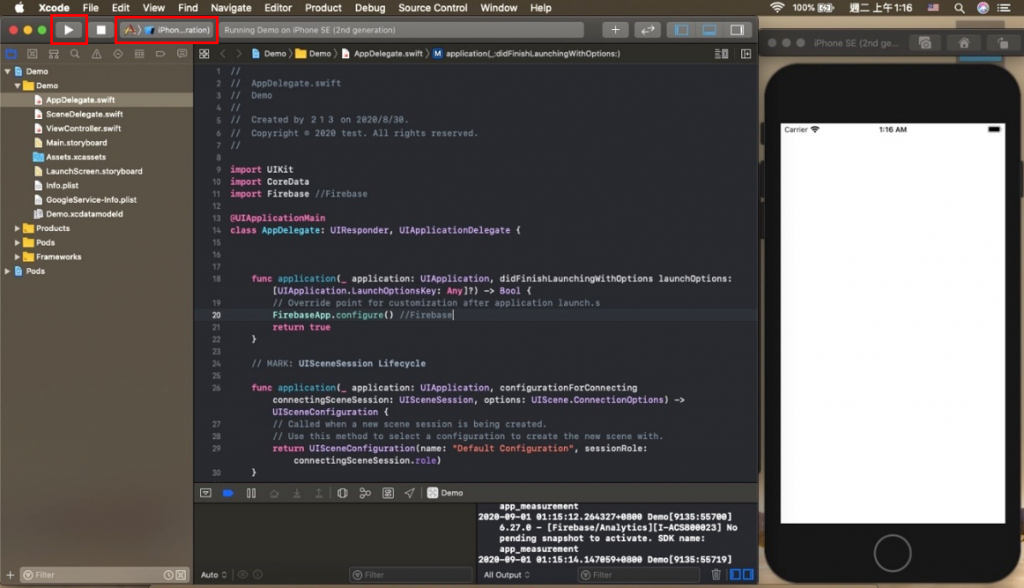
Task: Open the Debug View Hierarchy button
Action: click(342, 493)
